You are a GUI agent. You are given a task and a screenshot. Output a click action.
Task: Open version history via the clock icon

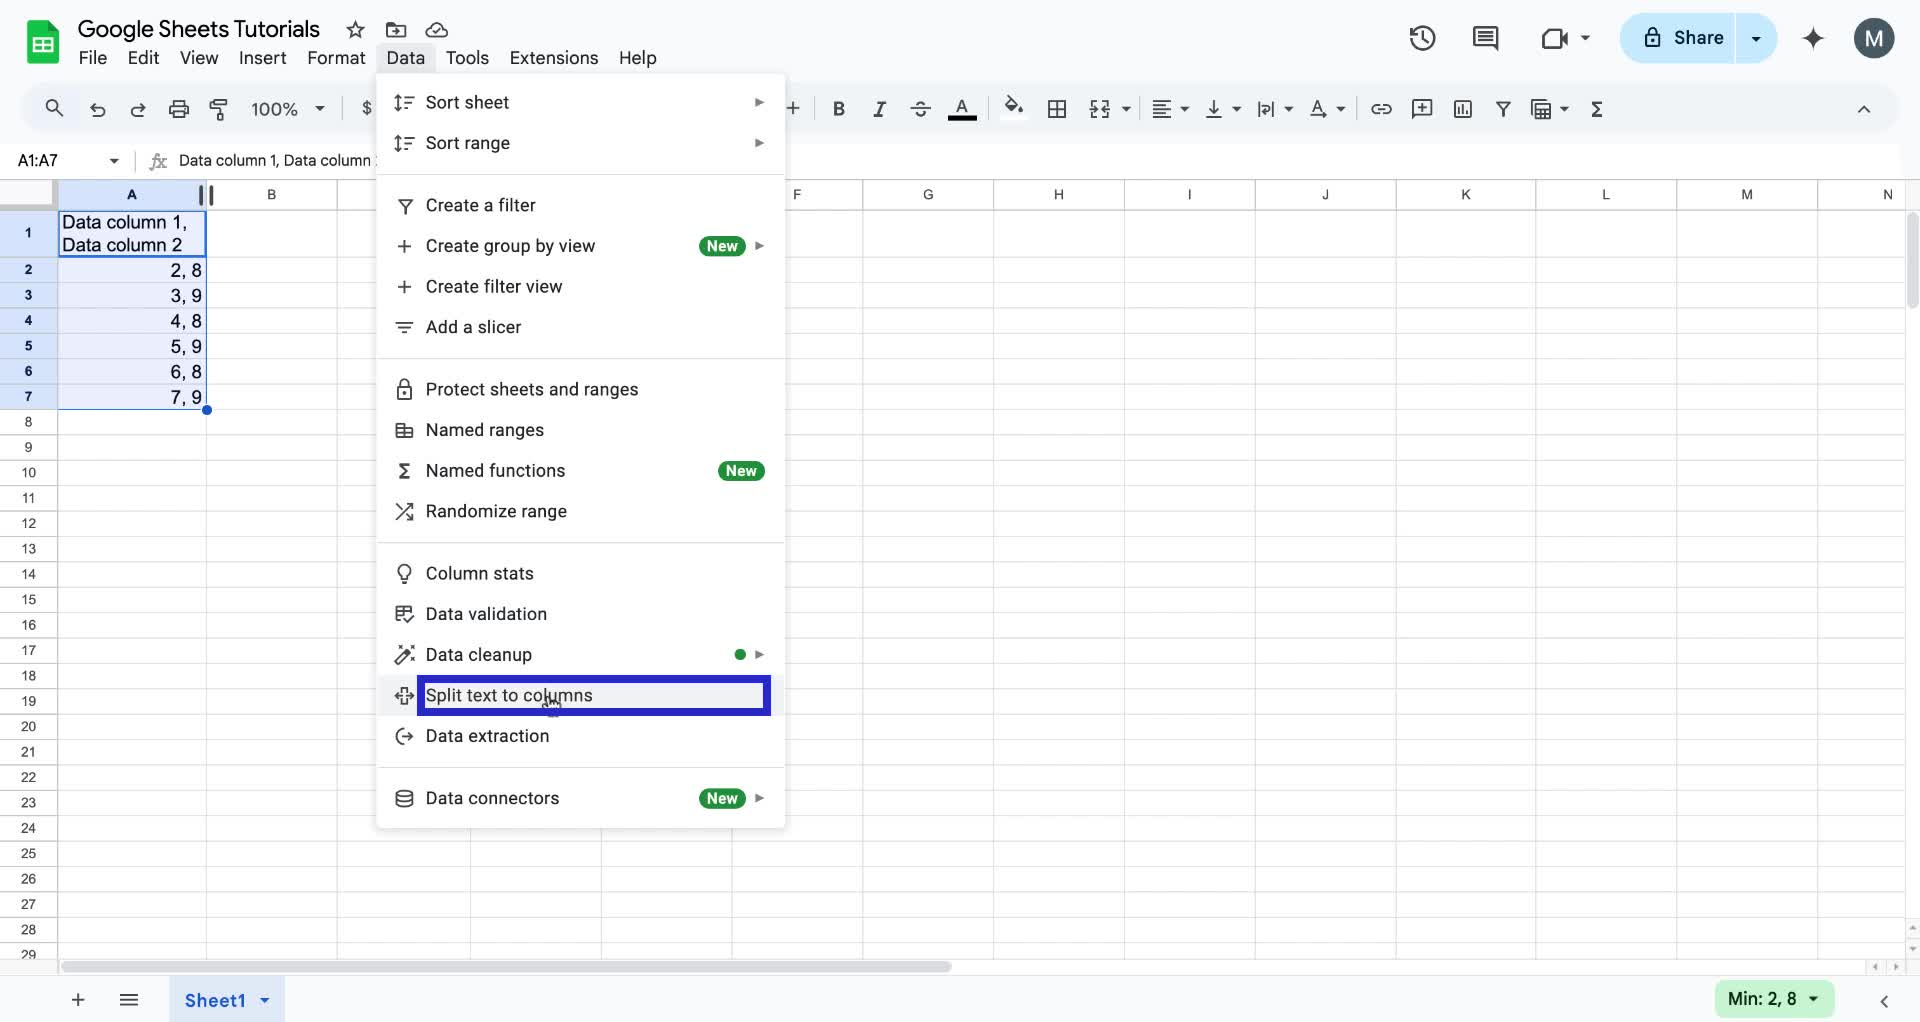[1421, 38]
